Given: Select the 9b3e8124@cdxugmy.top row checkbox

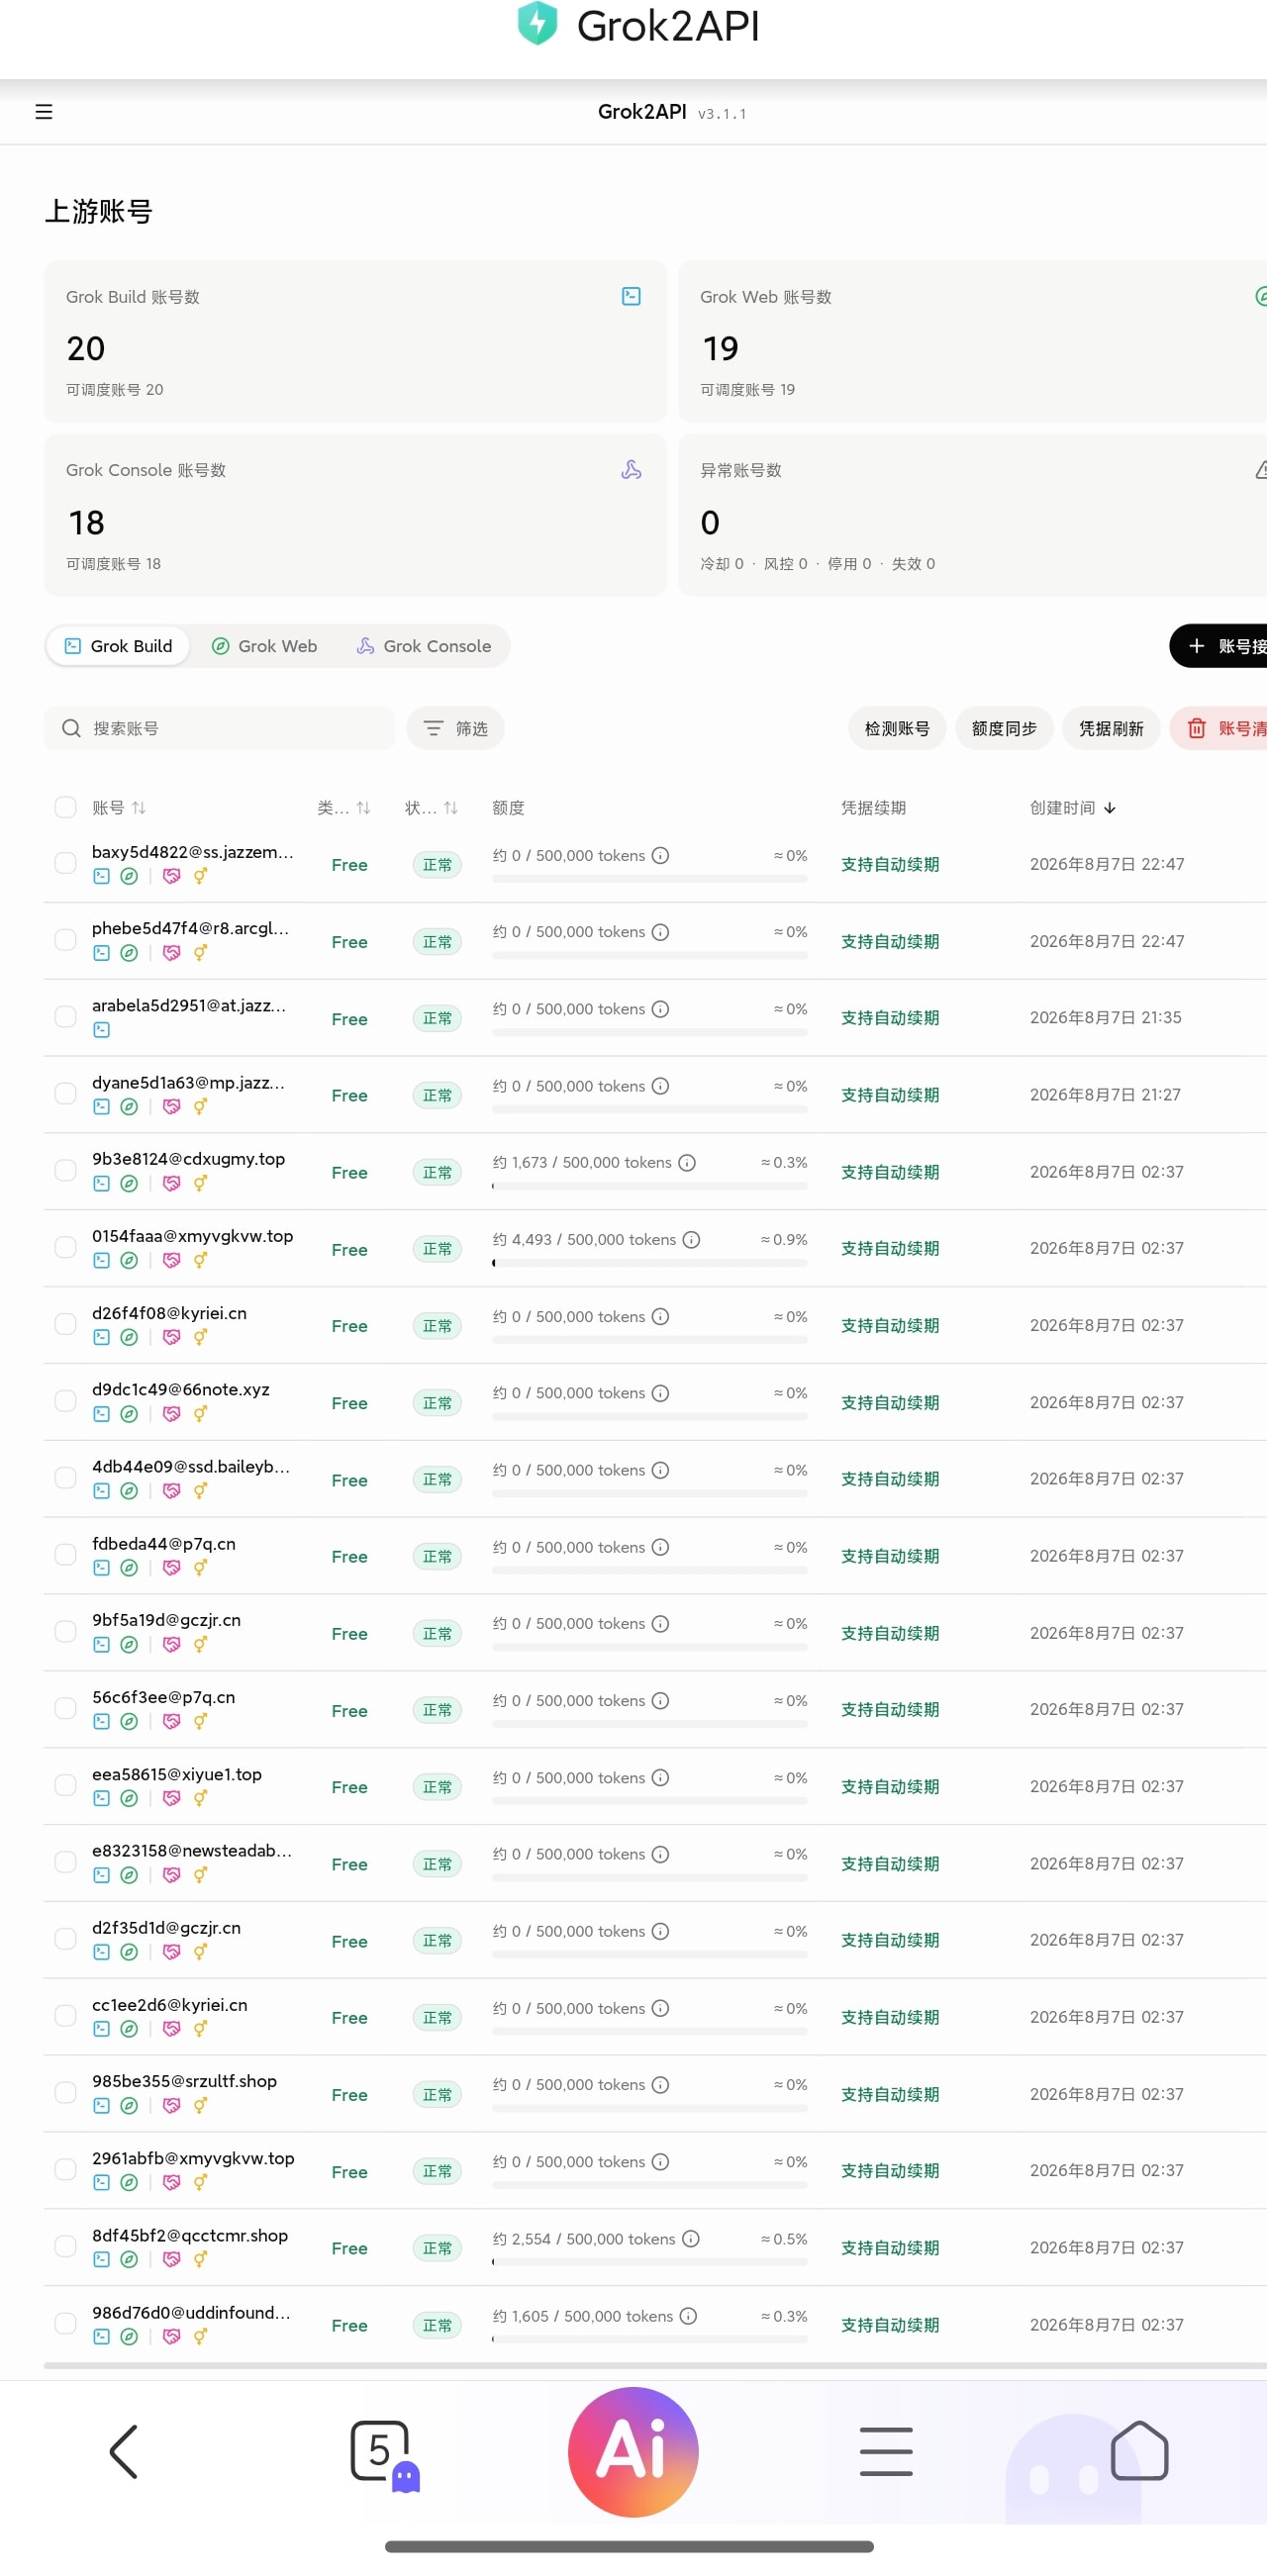Looking at the screenshot, I should (x=66, y=1171).
